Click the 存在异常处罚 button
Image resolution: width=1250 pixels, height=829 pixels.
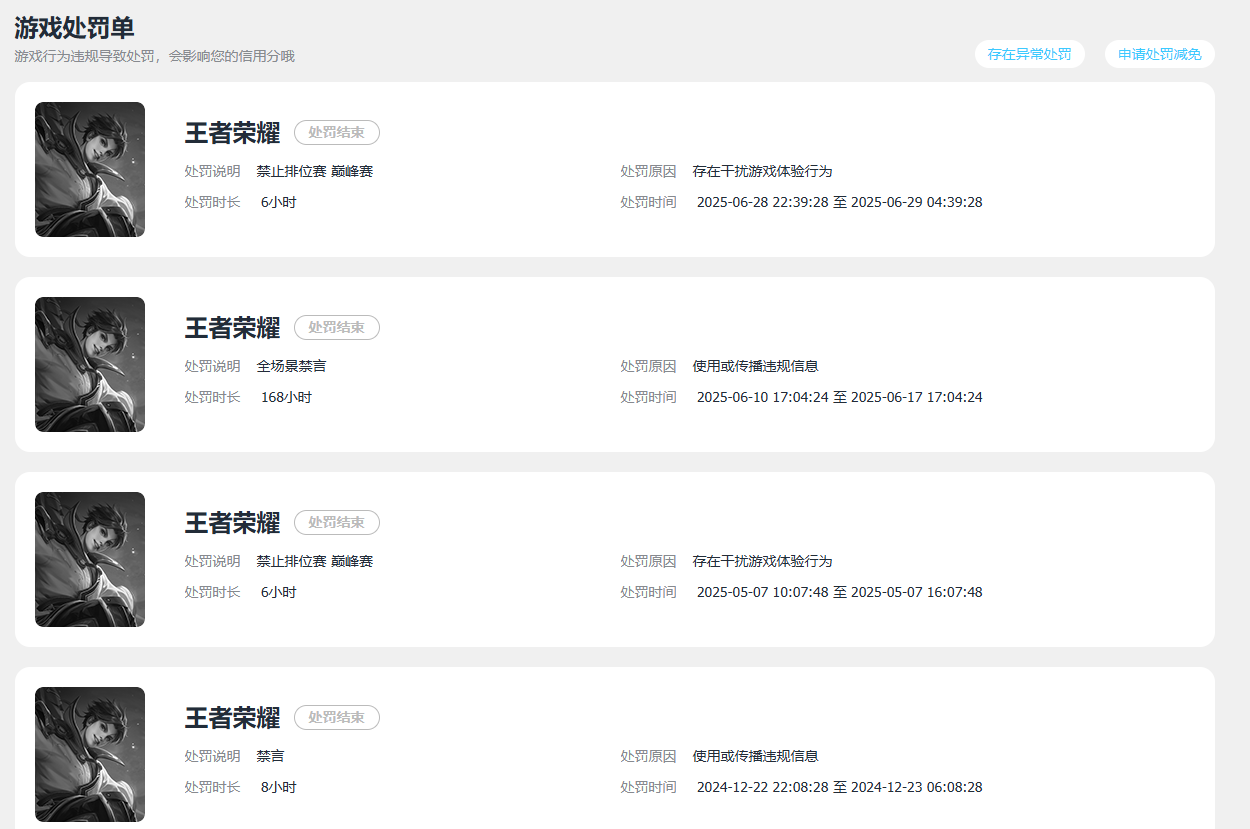click(1029, 54)
